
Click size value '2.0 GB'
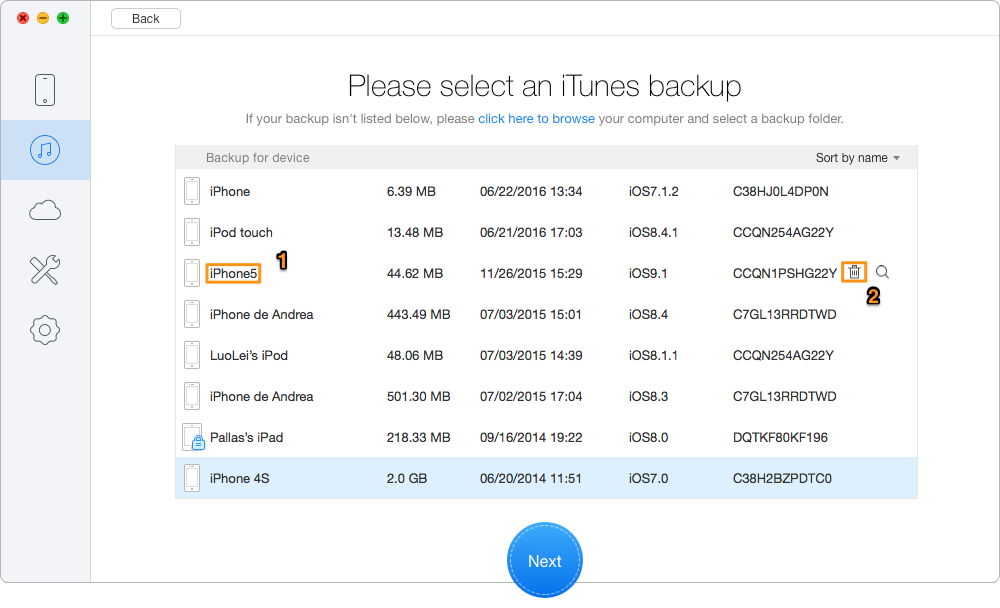(407, 478)
